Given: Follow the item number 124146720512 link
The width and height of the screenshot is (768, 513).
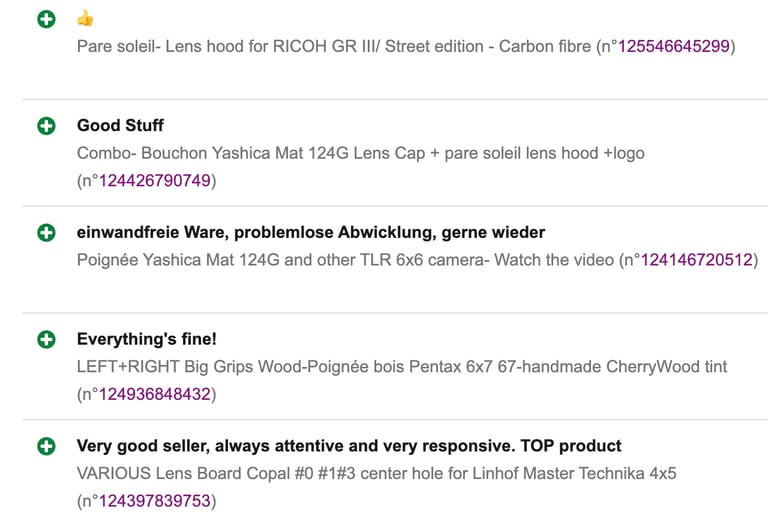Looking at the screenshot, I should [x=696, y=261].
